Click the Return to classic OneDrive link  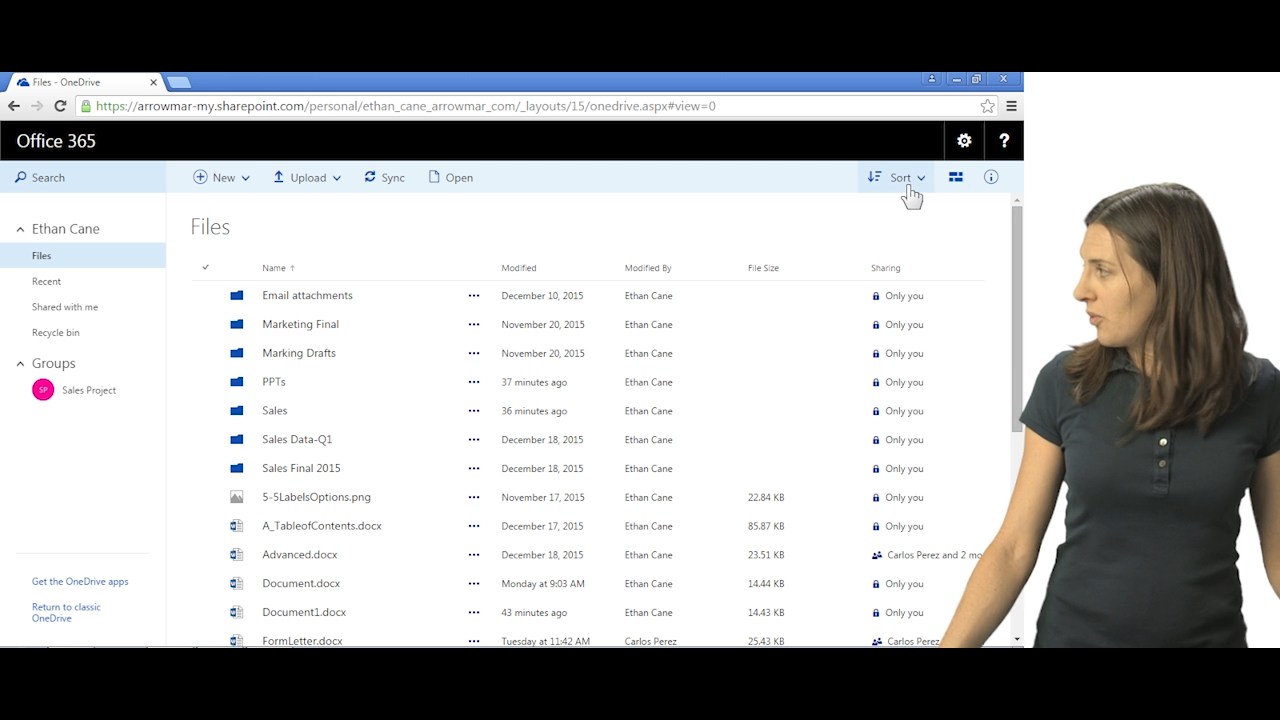66,613
